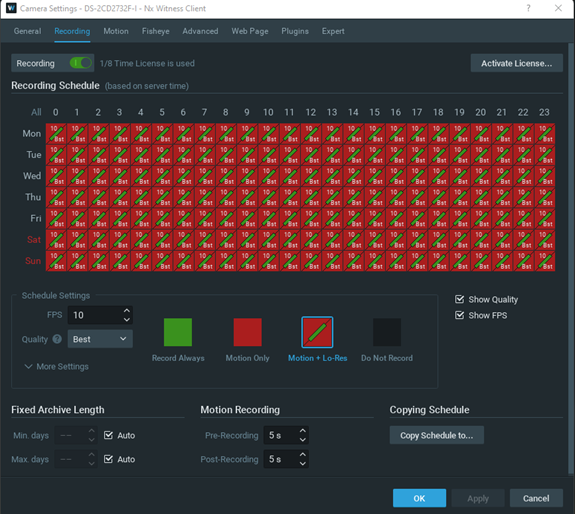Click the Nx Witness logo in title bar
Screen dimensions: 575x514
point(11,8)
